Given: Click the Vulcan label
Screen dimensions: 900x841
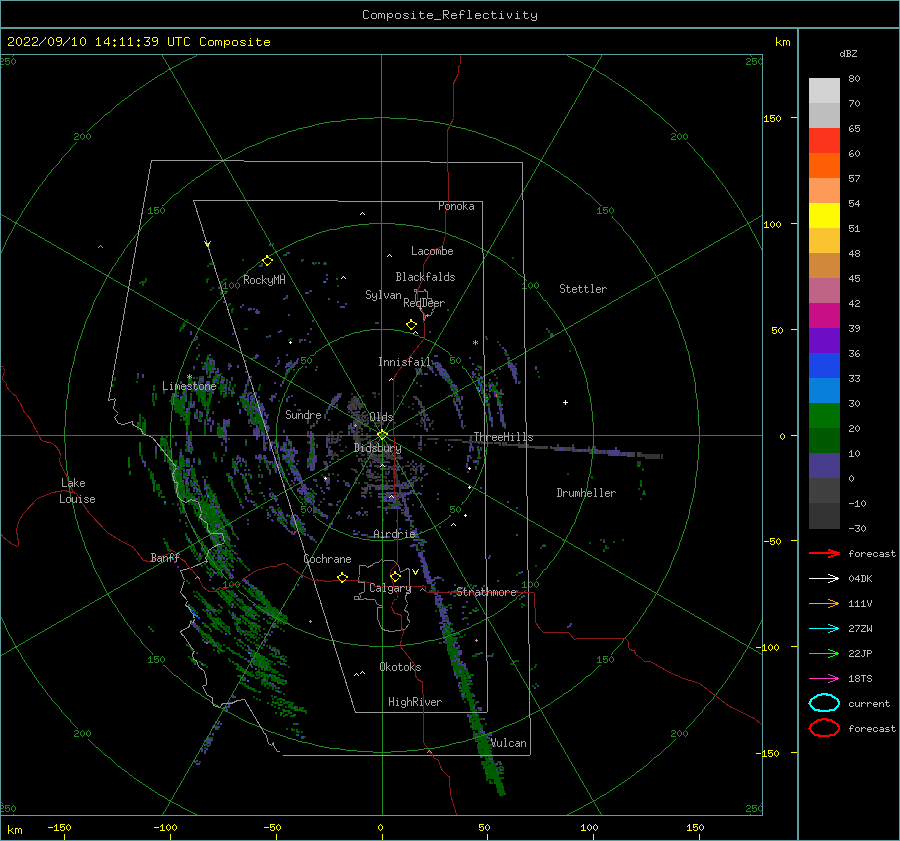Looking at the screenshot, I should pos(509,743).
